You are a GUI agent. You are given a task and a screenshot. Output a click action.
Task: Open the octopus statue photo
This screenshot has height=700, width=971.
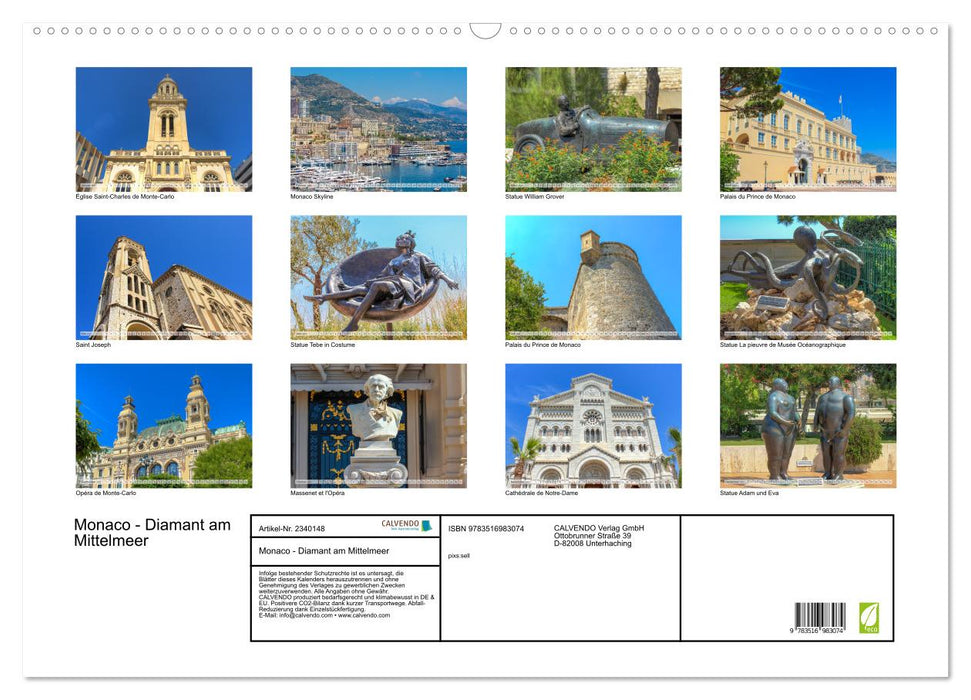tap(808, 277)
